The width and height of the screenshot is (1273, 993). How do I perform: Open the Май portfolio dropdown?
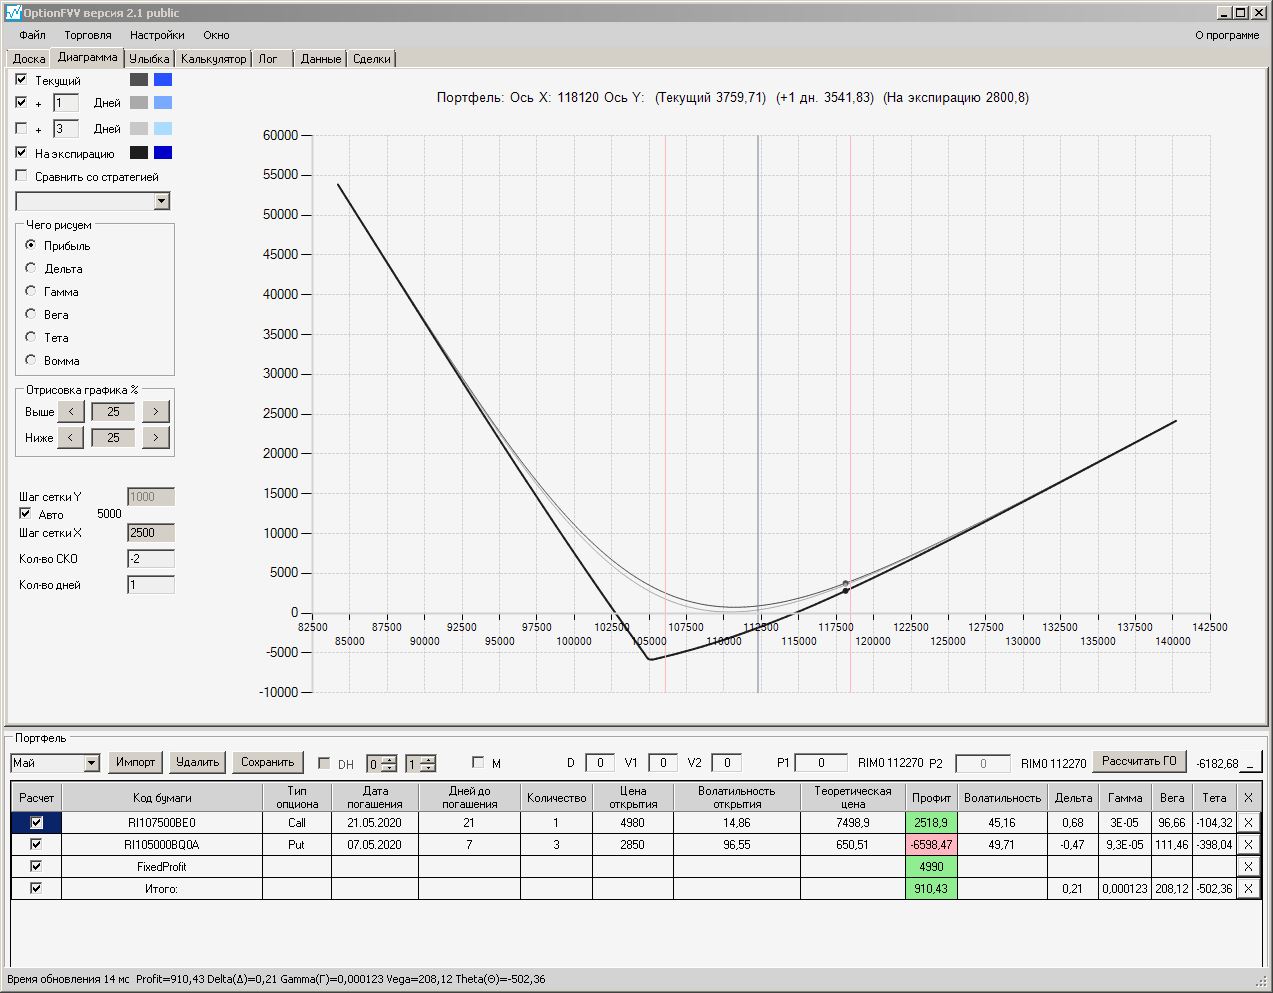[x=92, y=763]
